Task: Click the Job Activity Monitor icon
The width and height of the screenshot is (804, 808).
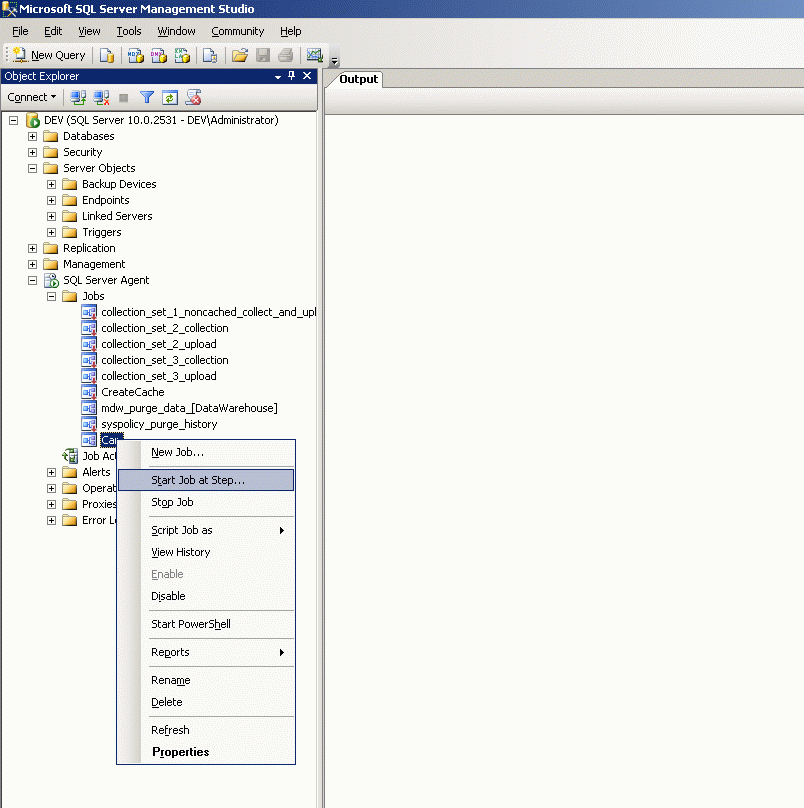Action: click(70, 456)
